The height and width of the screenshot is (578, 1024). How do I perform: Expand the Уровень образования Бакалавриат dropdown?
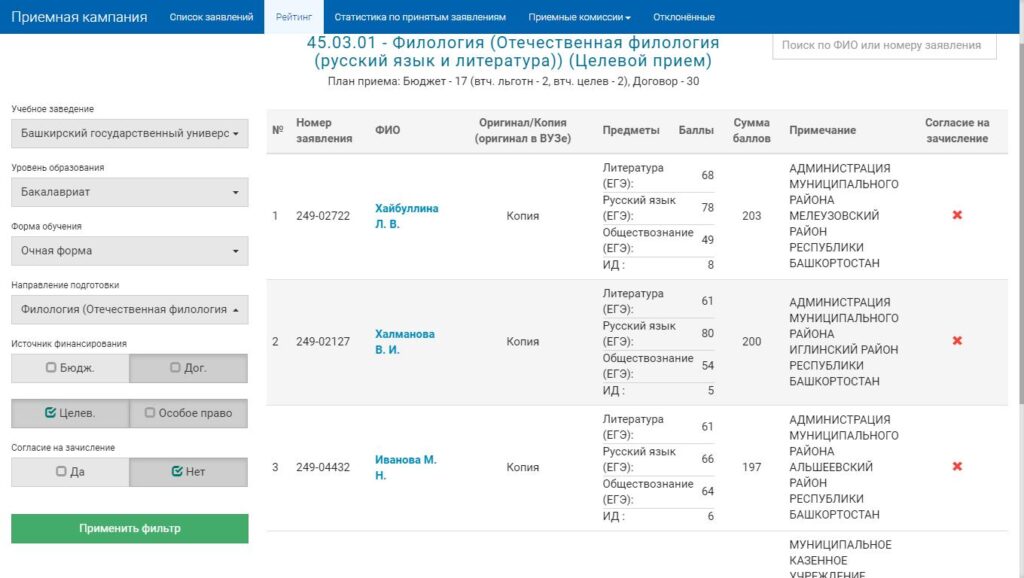pos(130,192)
